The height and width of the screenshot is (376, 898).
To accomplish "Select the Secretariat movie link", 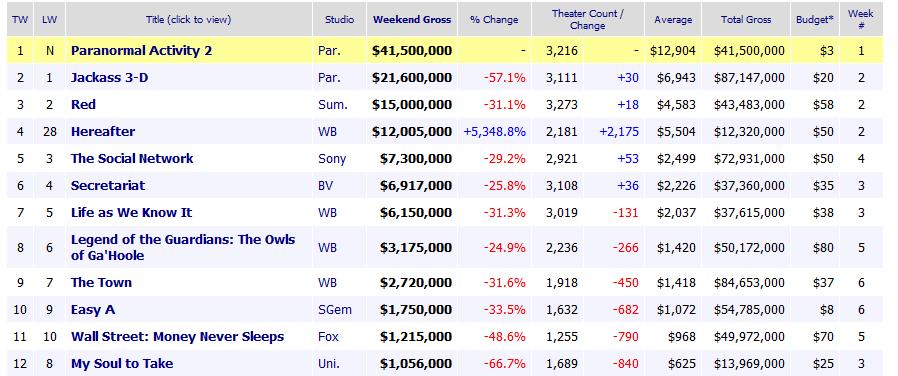I will [108, 185].
